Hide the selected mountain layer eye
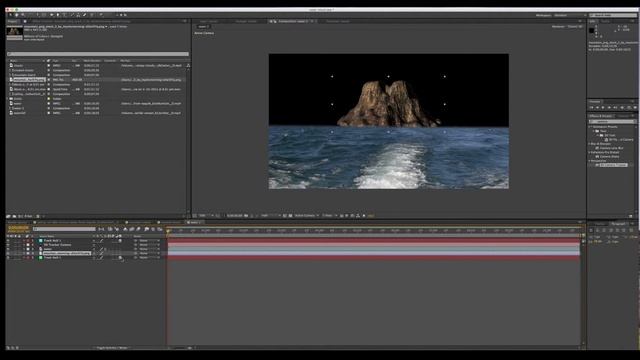The height and width of the screenshot is (360, 640). point(7,253)
